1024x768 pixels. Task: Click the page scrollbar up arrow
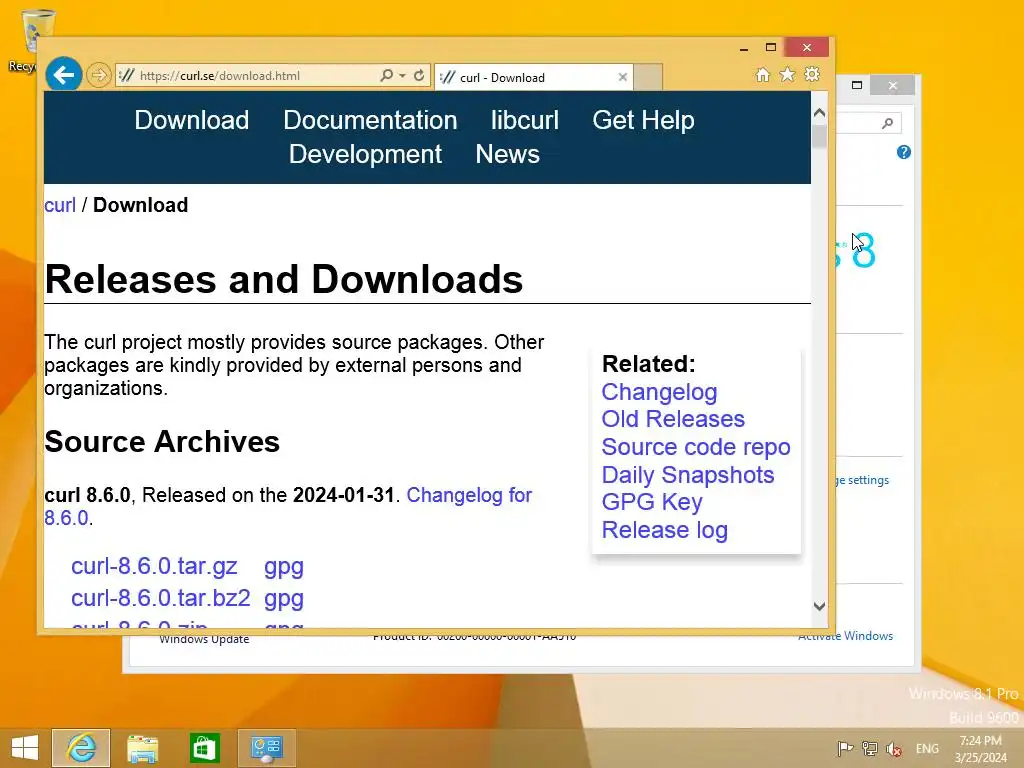[820, 113]
